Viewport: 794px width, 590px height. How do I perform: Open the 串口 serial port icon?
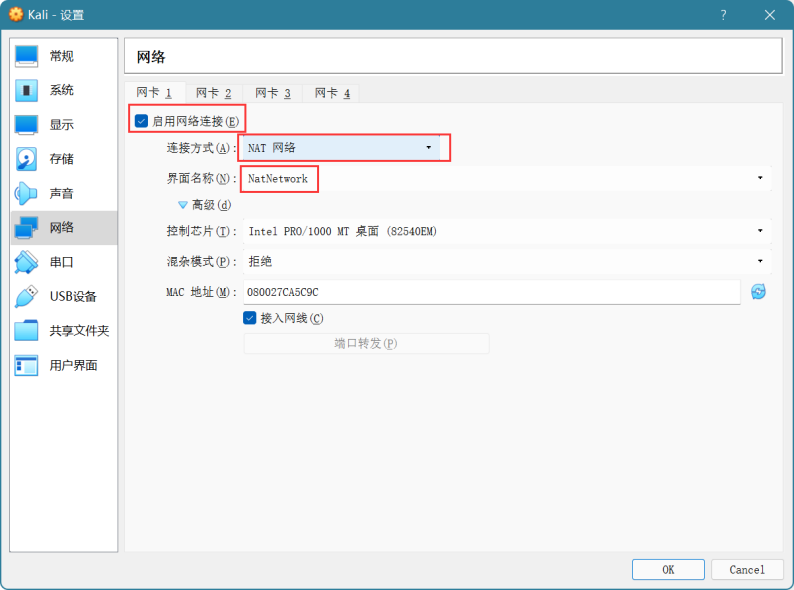[x=26, y=262]
